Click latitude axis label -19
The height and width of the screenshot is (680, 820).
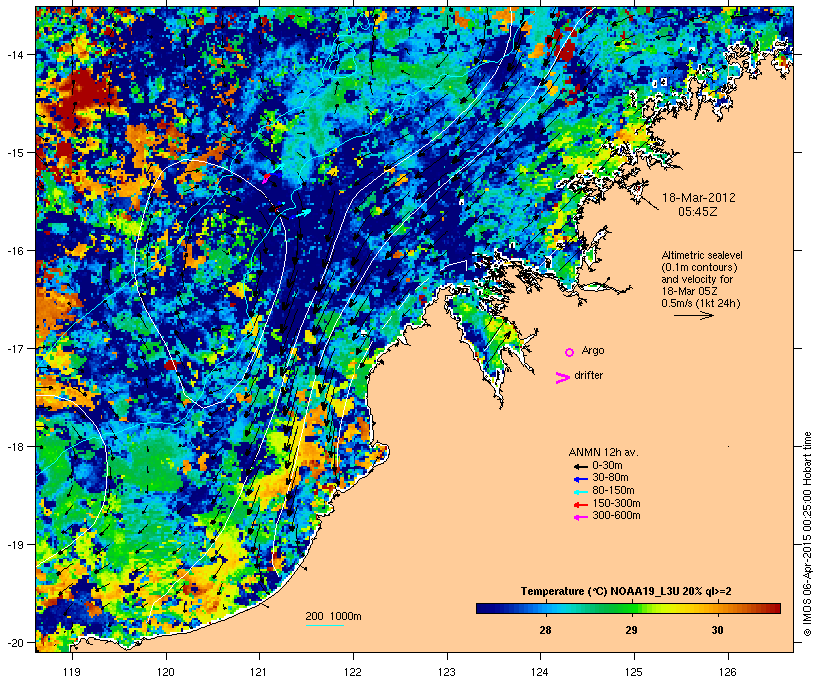(x=14, y=545)
